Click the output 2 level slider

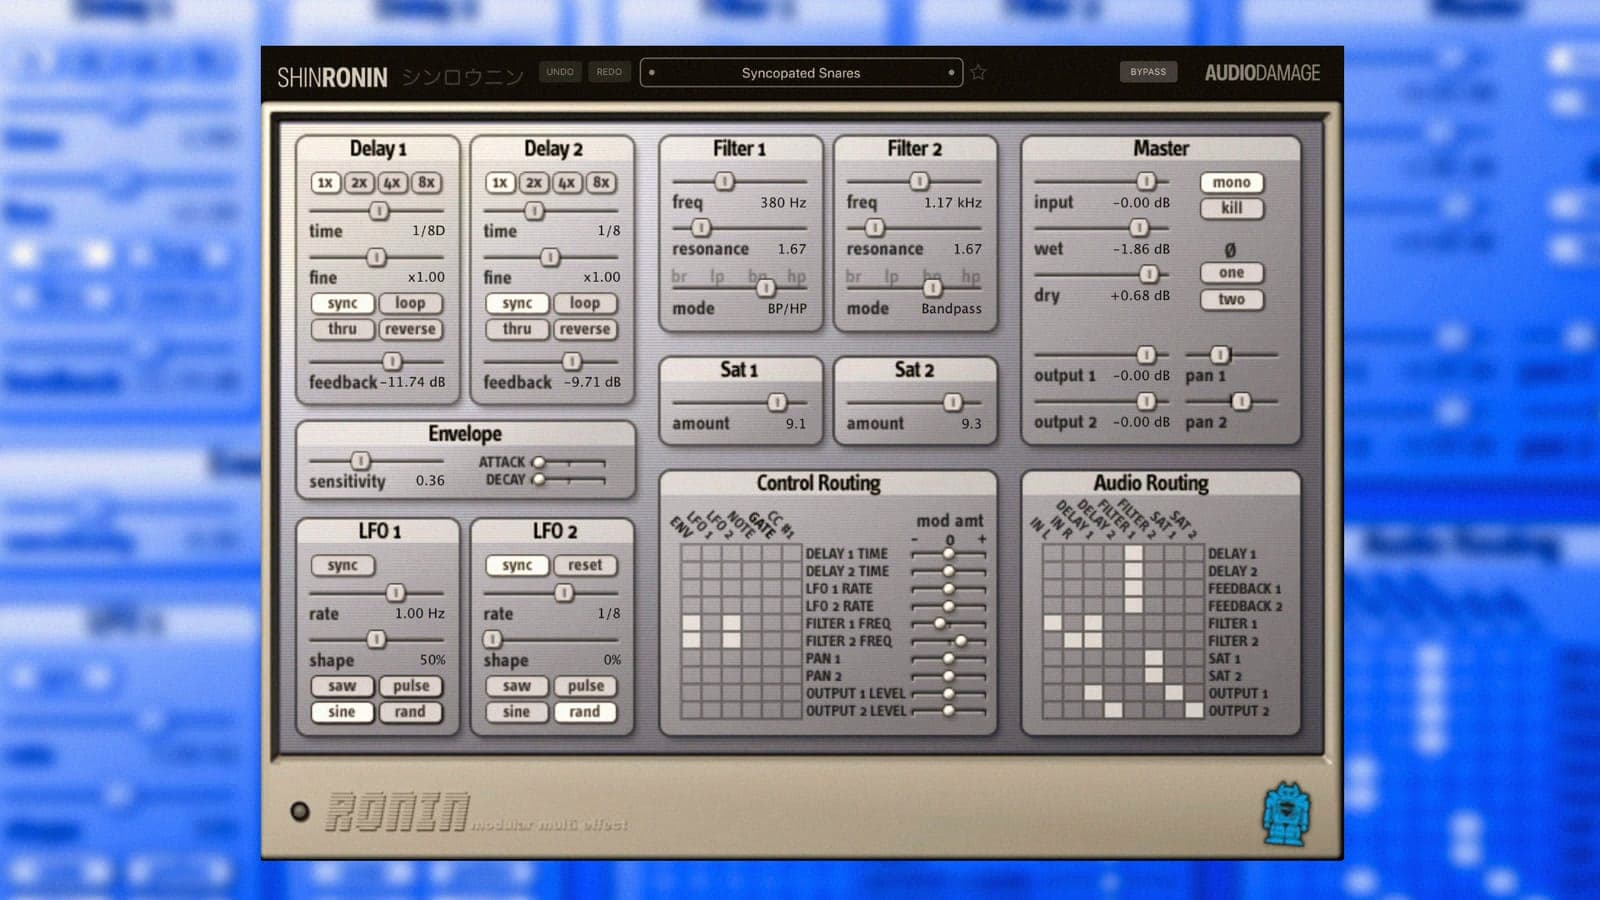[1102, 401]
